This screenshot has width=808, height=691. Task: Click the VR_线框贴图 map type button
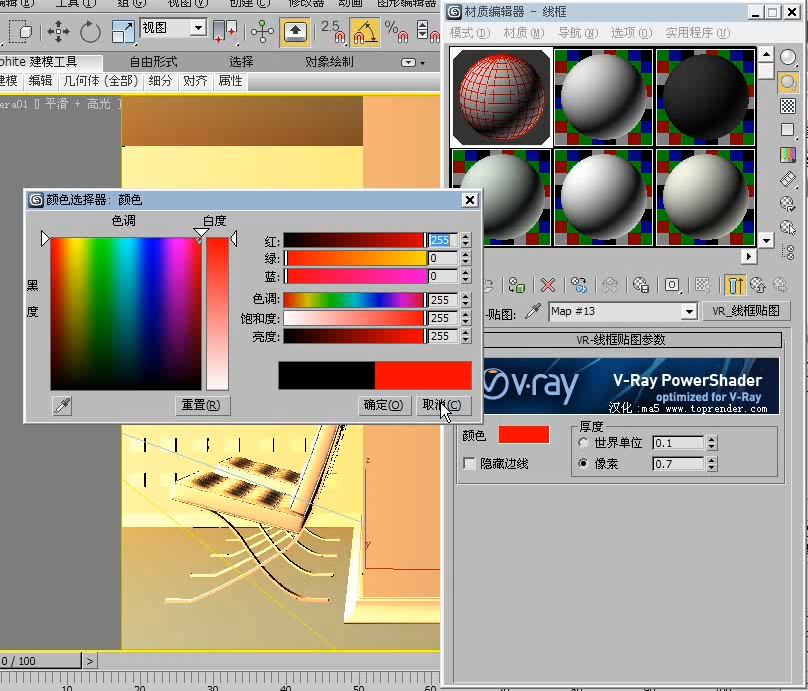coord(746,311)
